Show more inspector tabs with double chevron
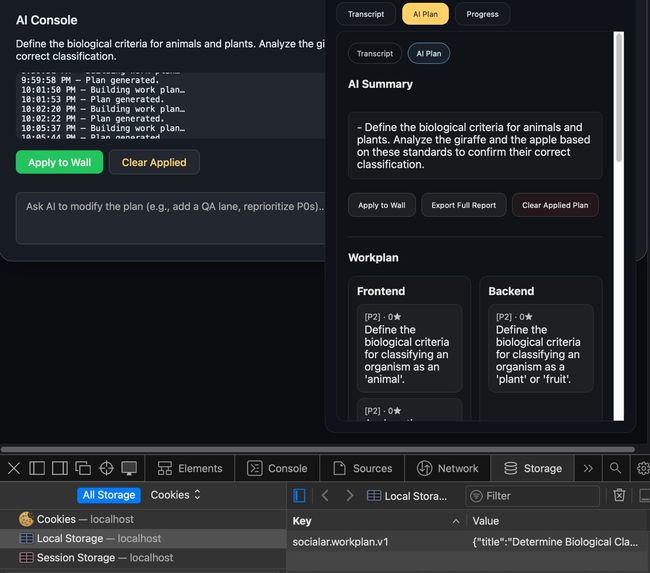Screen dimensions: 650x573 (588, 469)
